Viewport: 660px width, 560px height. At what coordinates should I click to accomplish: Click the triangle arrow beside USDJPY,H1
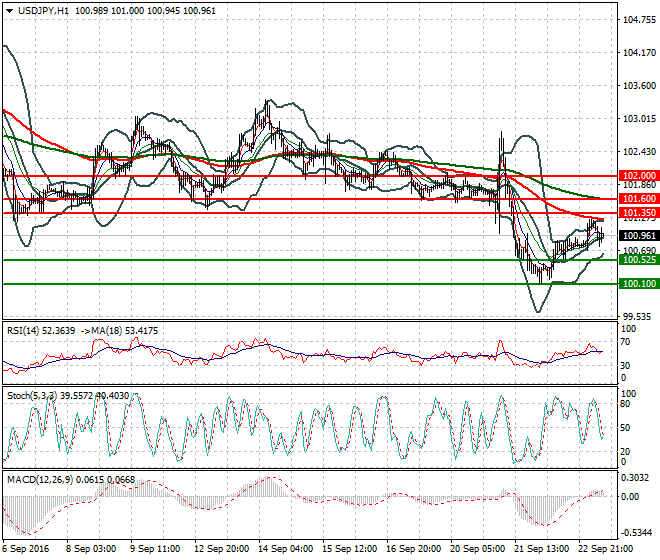[9, 9]
